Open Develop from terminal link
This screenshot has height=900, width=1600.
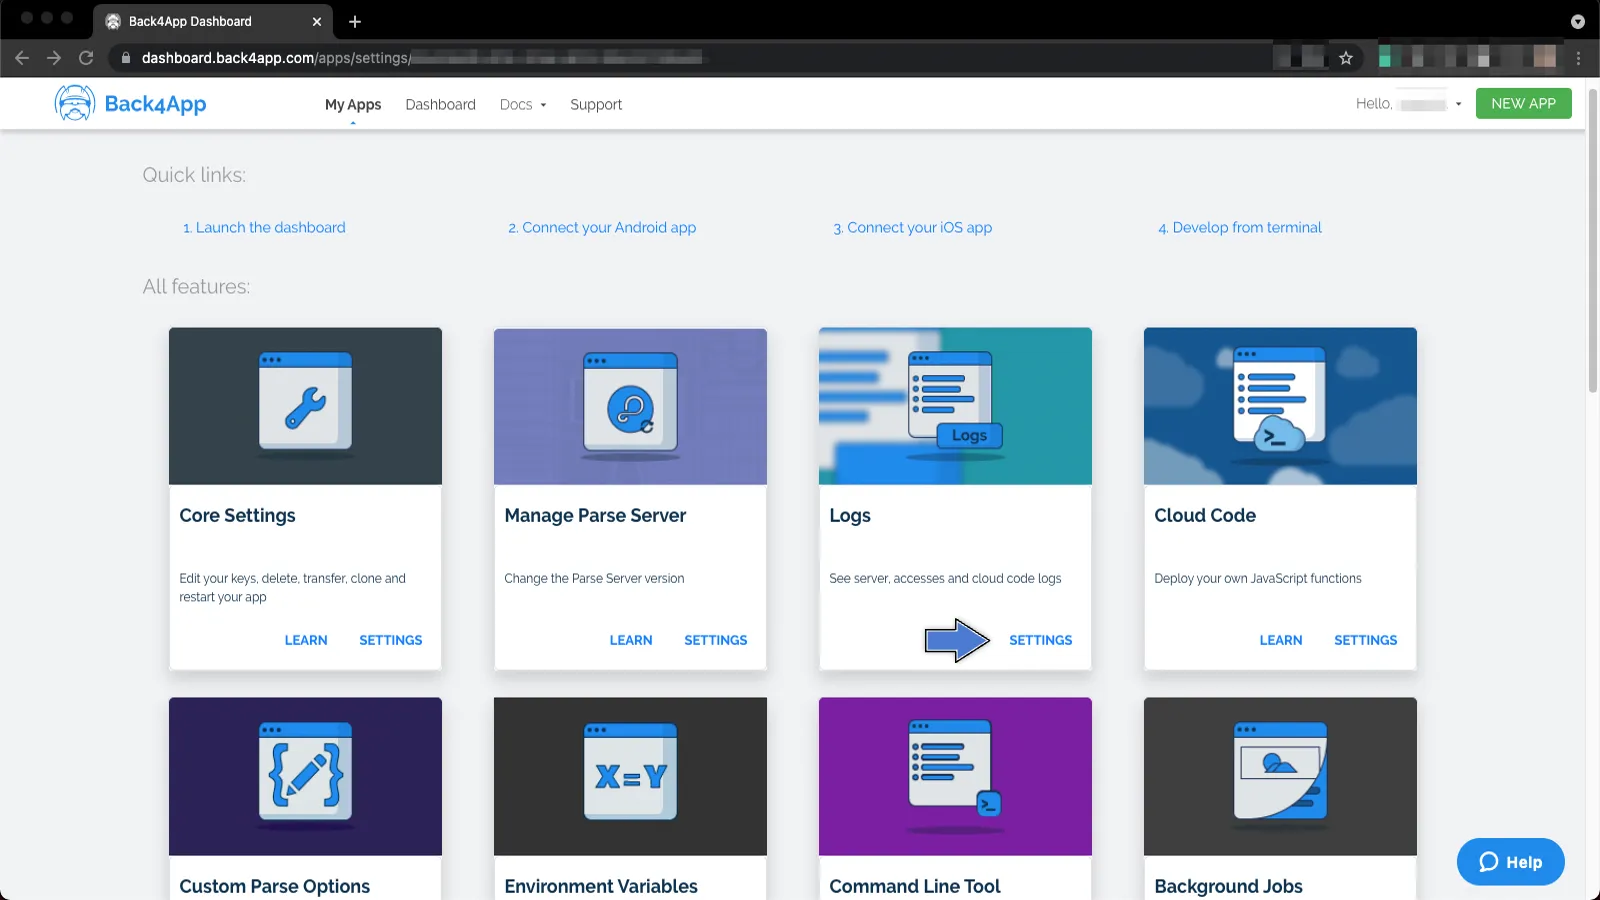tap(1240, 227)
